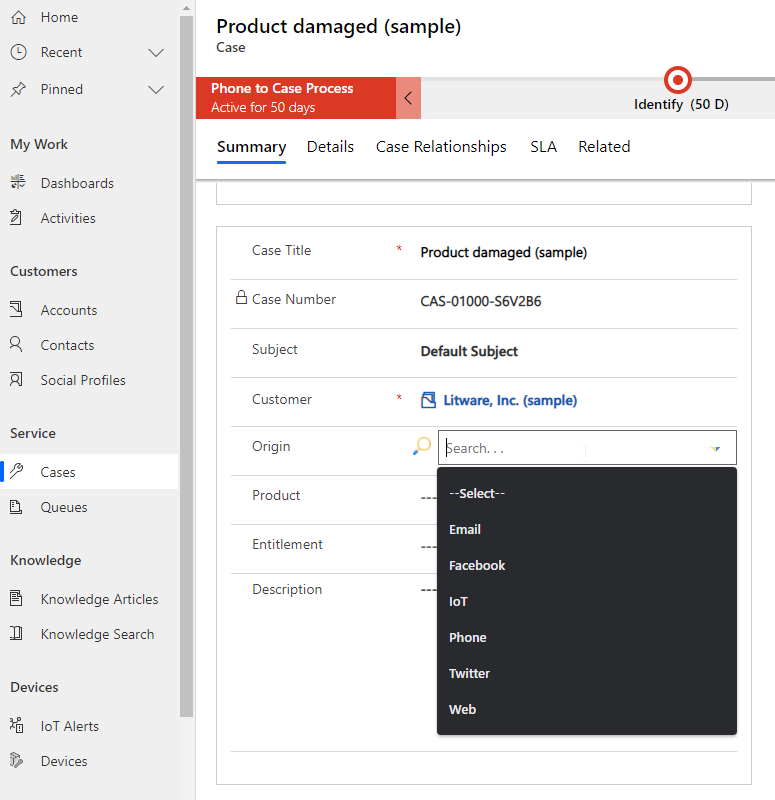Click the Accounts icon under Customers
The width and height of the screenshot is (775, 800).
16,309
